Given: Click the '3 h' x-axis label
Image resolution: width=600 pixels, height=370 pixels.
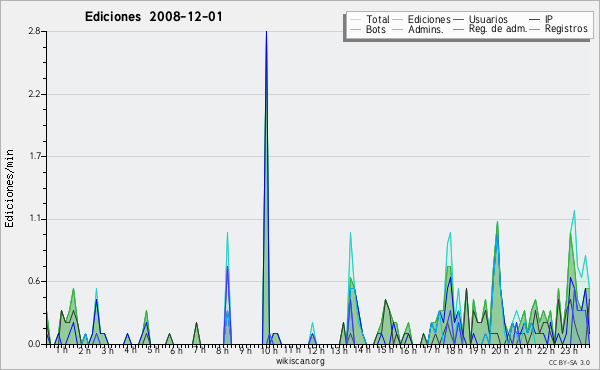Looking at the screenshot, I should [108, 351].
